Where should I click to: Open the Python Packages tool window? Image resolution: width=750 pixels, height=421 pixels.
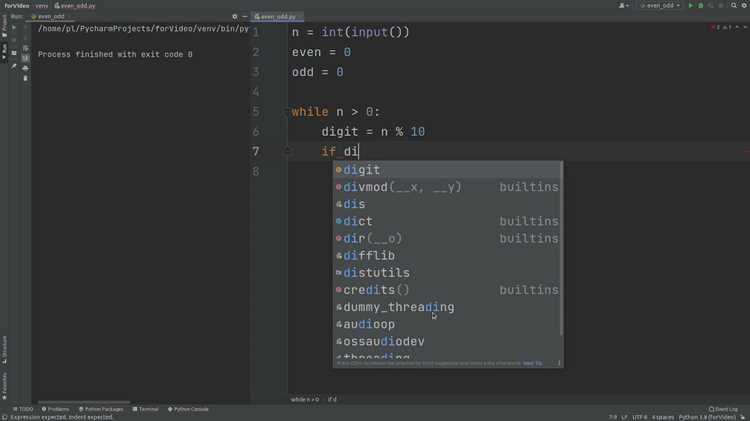(x=101, y=409)
